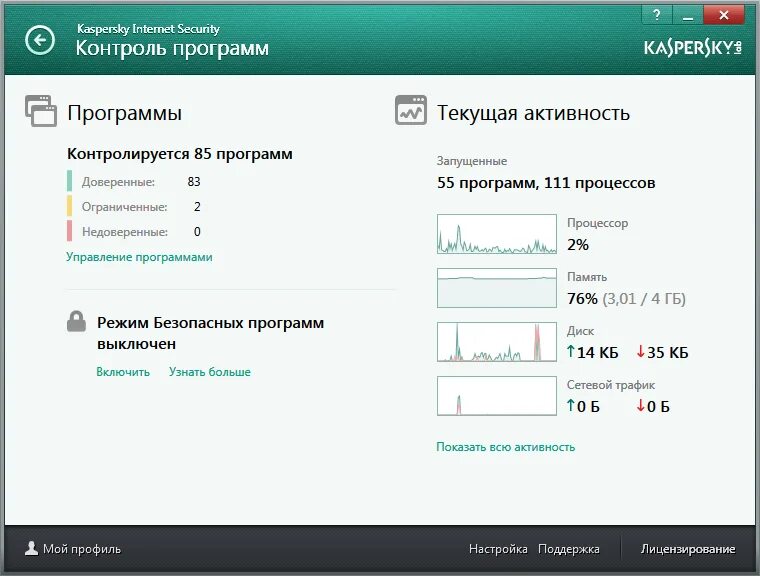Open Управление программами link
This screenshot has width=760, height=576.
coord(139,257)
